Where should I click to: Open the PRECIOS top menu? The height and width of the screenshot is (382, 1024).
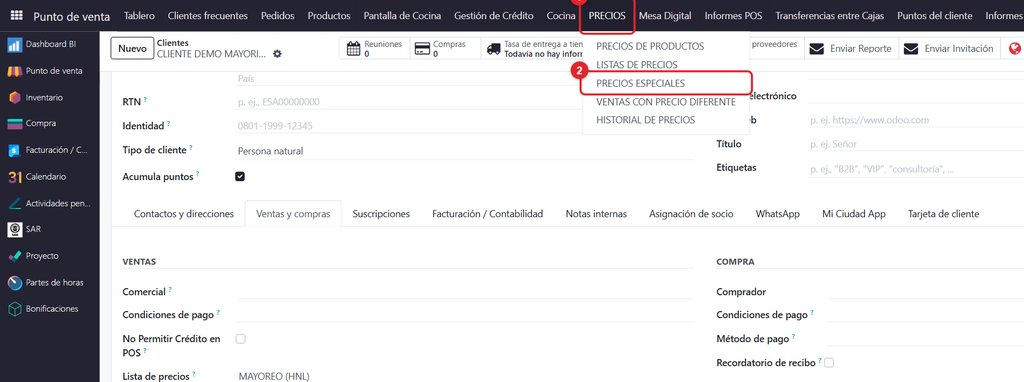tap(607, 16)
